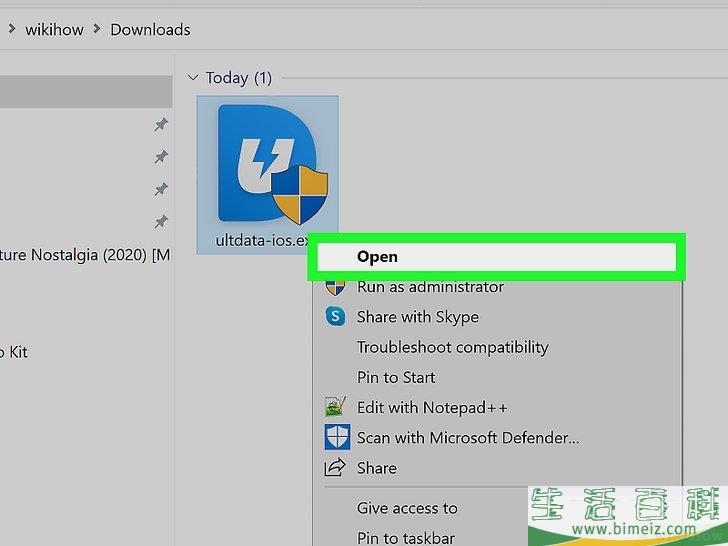This screenshot has height=546, width=728.
Task: Click the Microsoft Defender shield icon
Action: 337,437
